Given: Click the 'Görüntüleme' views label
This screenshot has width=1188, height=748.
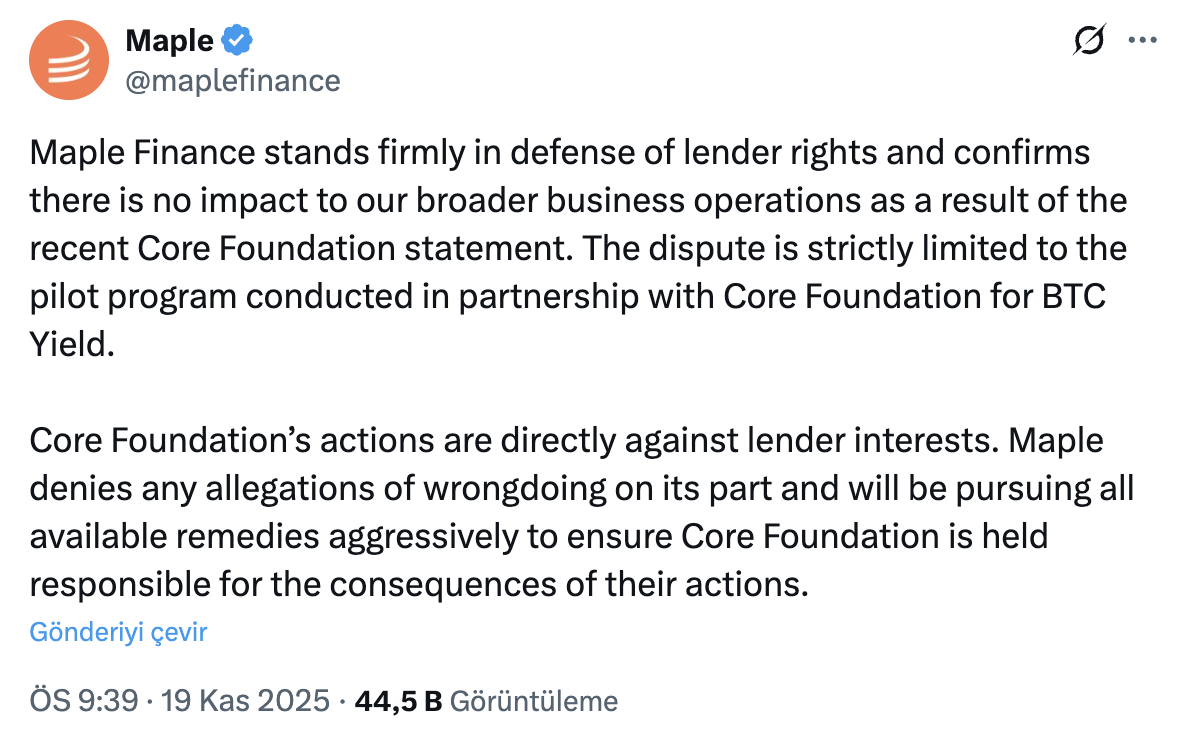Looking at the screenshot, I should 534,701.
